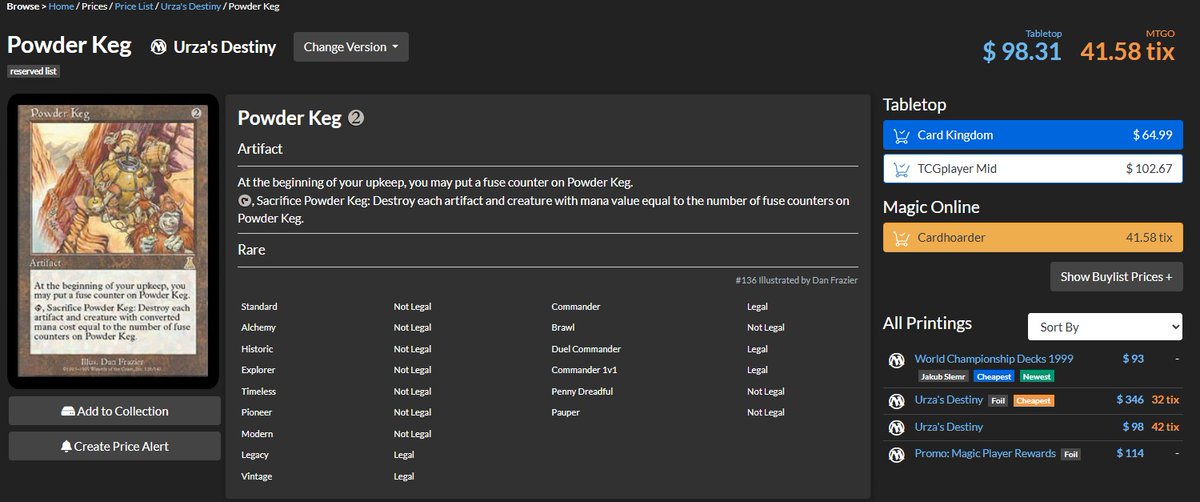Image resolution: width=1200 pixels, height=502 pixels.
Task: Click the Pauper format label
Action: coord(566,412)
